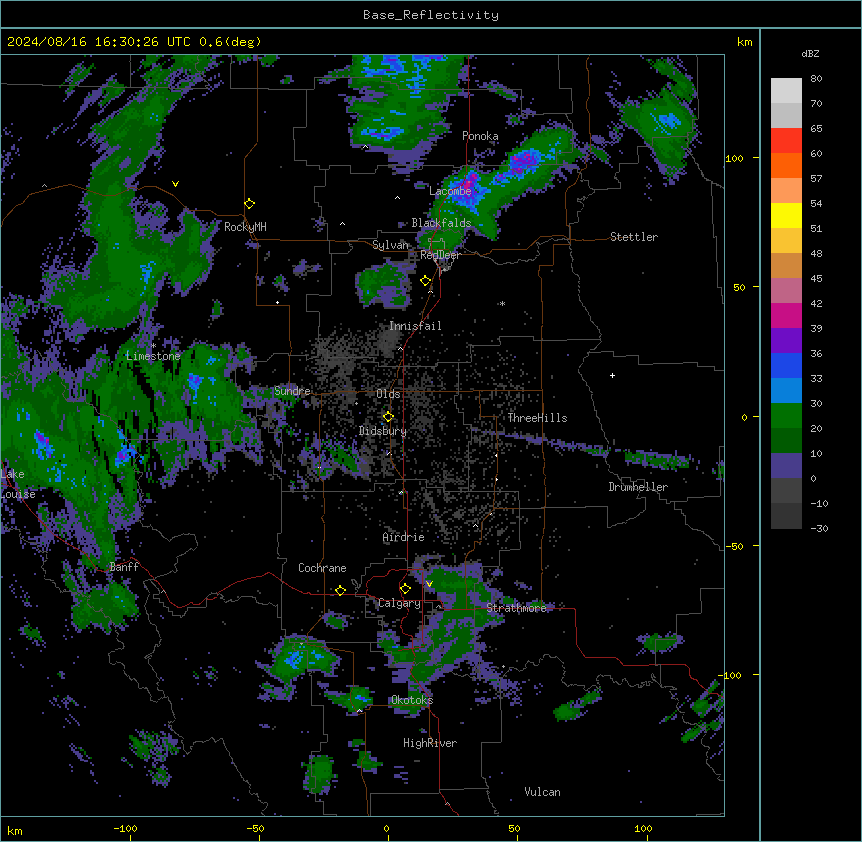Screen dimensions: 862x842
Task: Click the RedDeer city label
Action: 440,255
